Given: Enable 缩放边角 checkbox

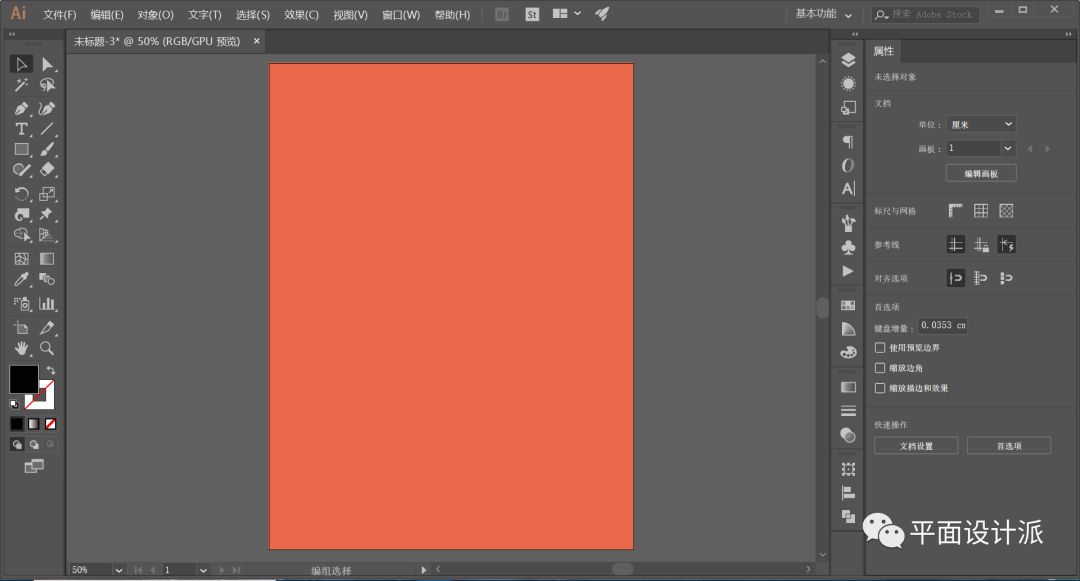Looking at the screenshot, I should [x=880, y=368].
